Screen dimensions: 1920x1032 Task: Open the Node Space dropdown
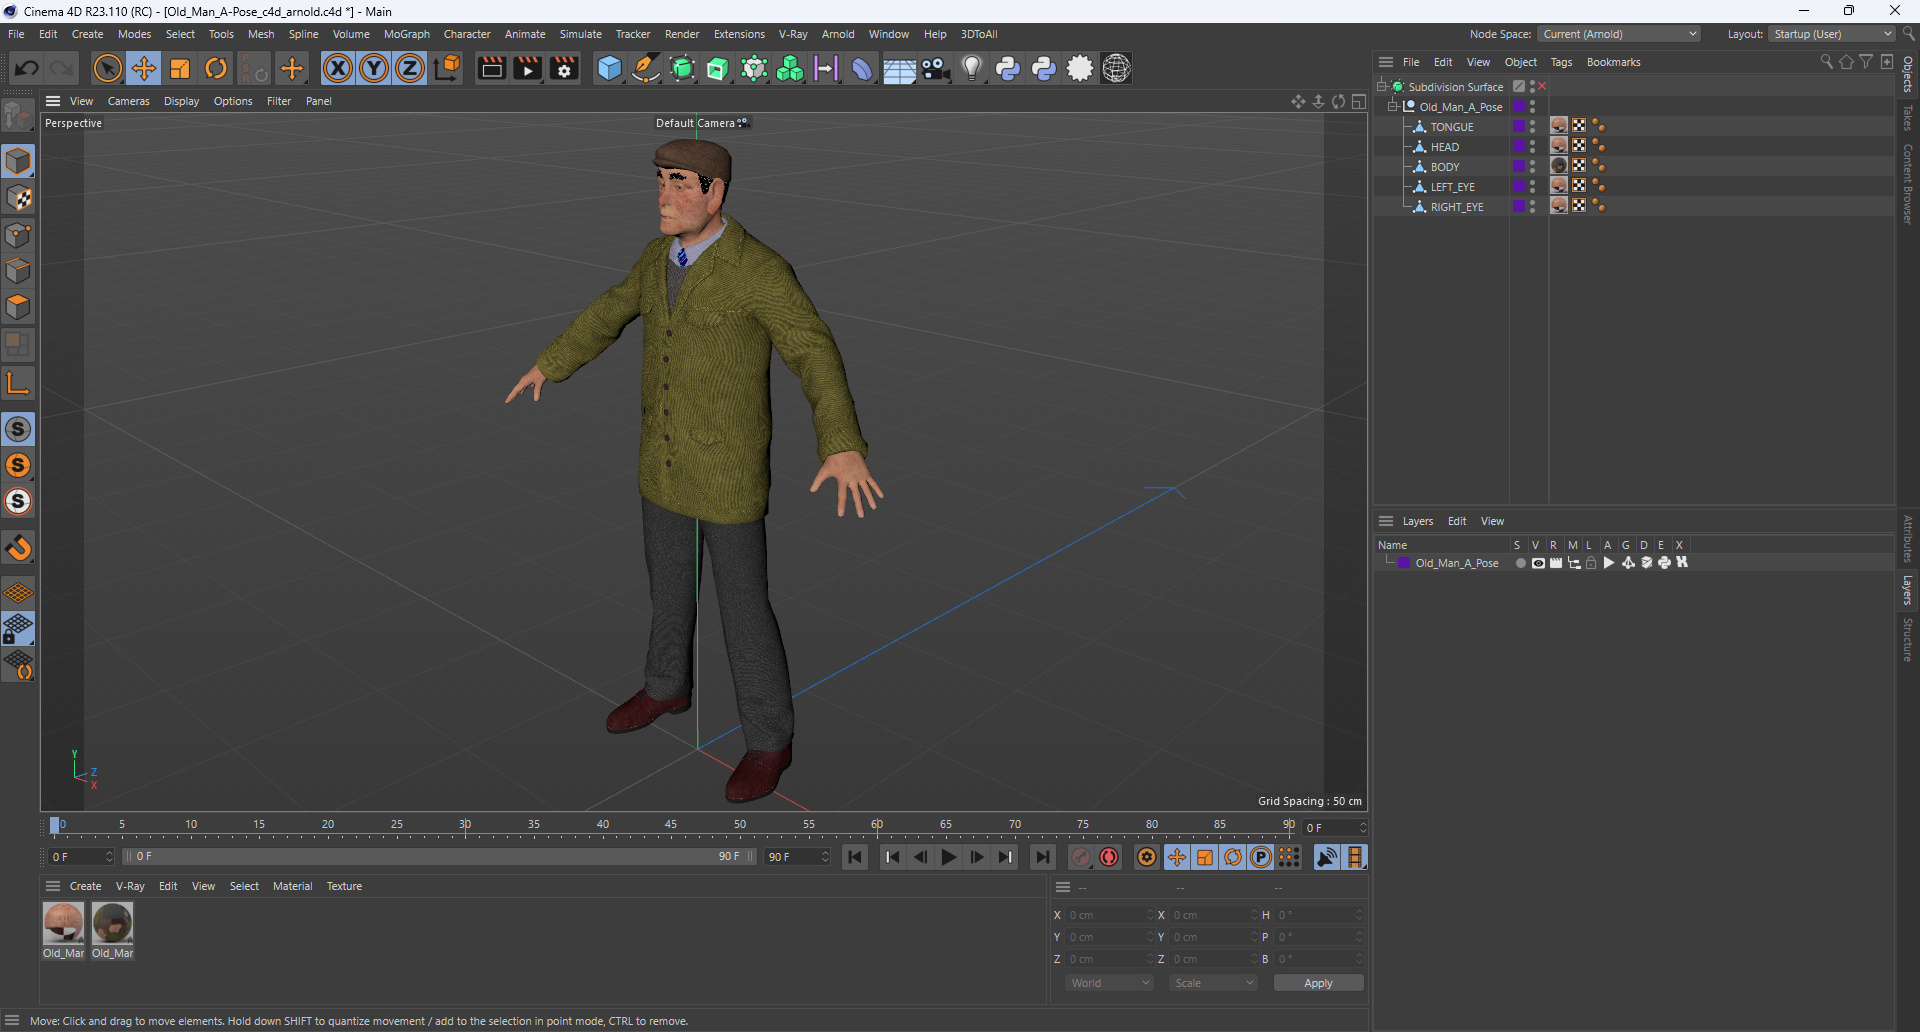point(1619,34)
